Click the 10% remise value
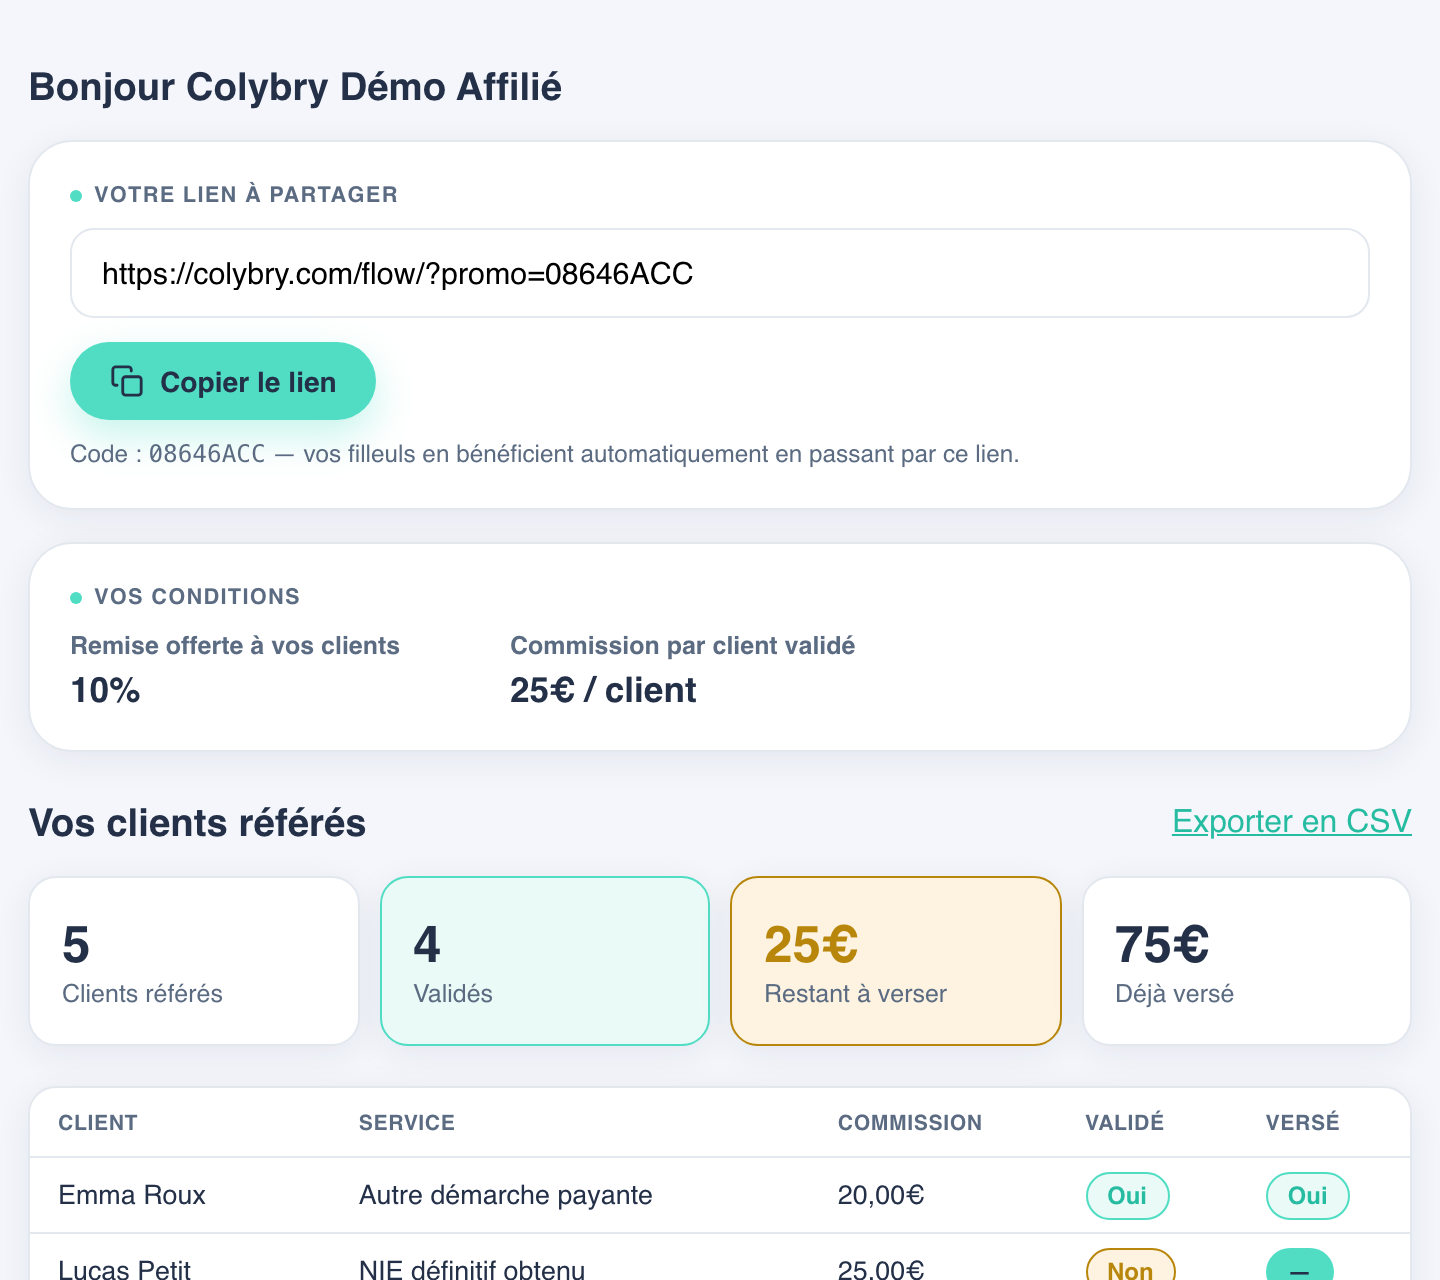 105,690
